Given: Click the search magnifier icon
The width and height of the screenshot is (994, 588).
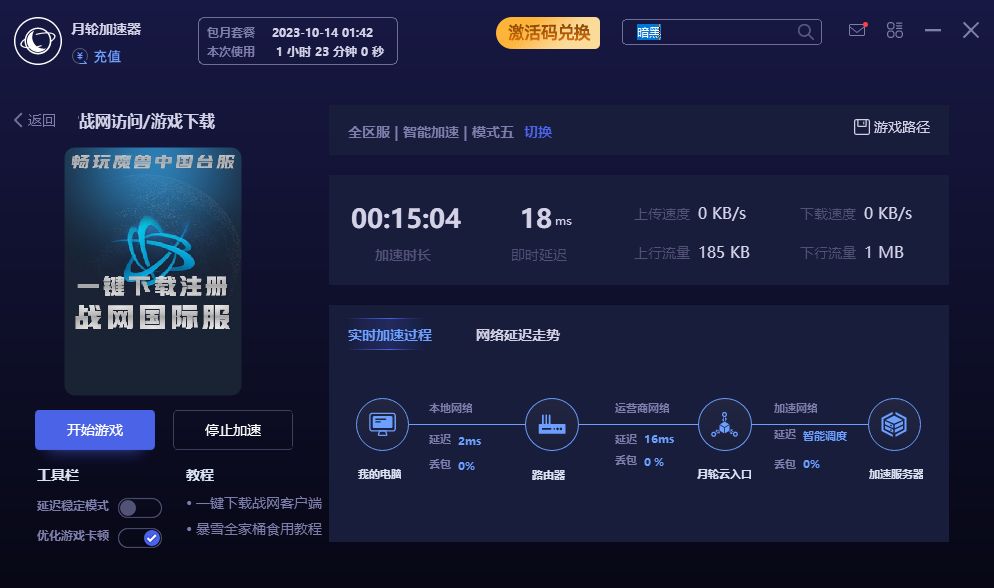Looking at the screenshot, I should click(805, 31).
